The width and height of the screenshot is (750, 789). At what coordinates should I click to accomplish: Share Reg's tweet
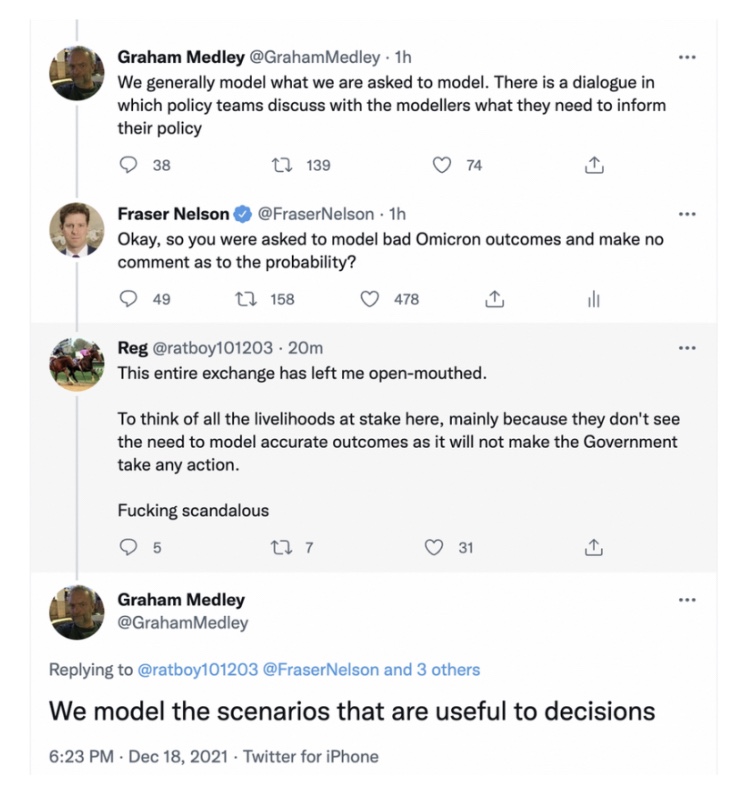[594, 547]
